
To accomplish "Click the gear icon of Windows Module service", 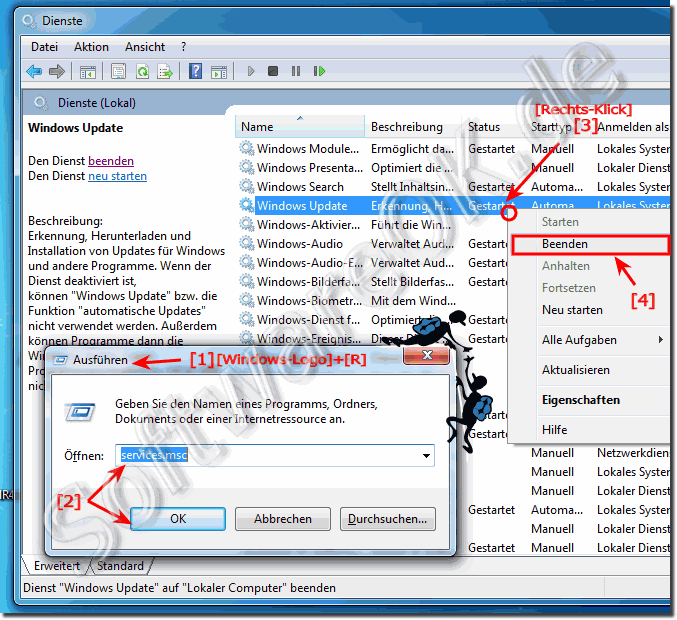I will tap(247, 149).
